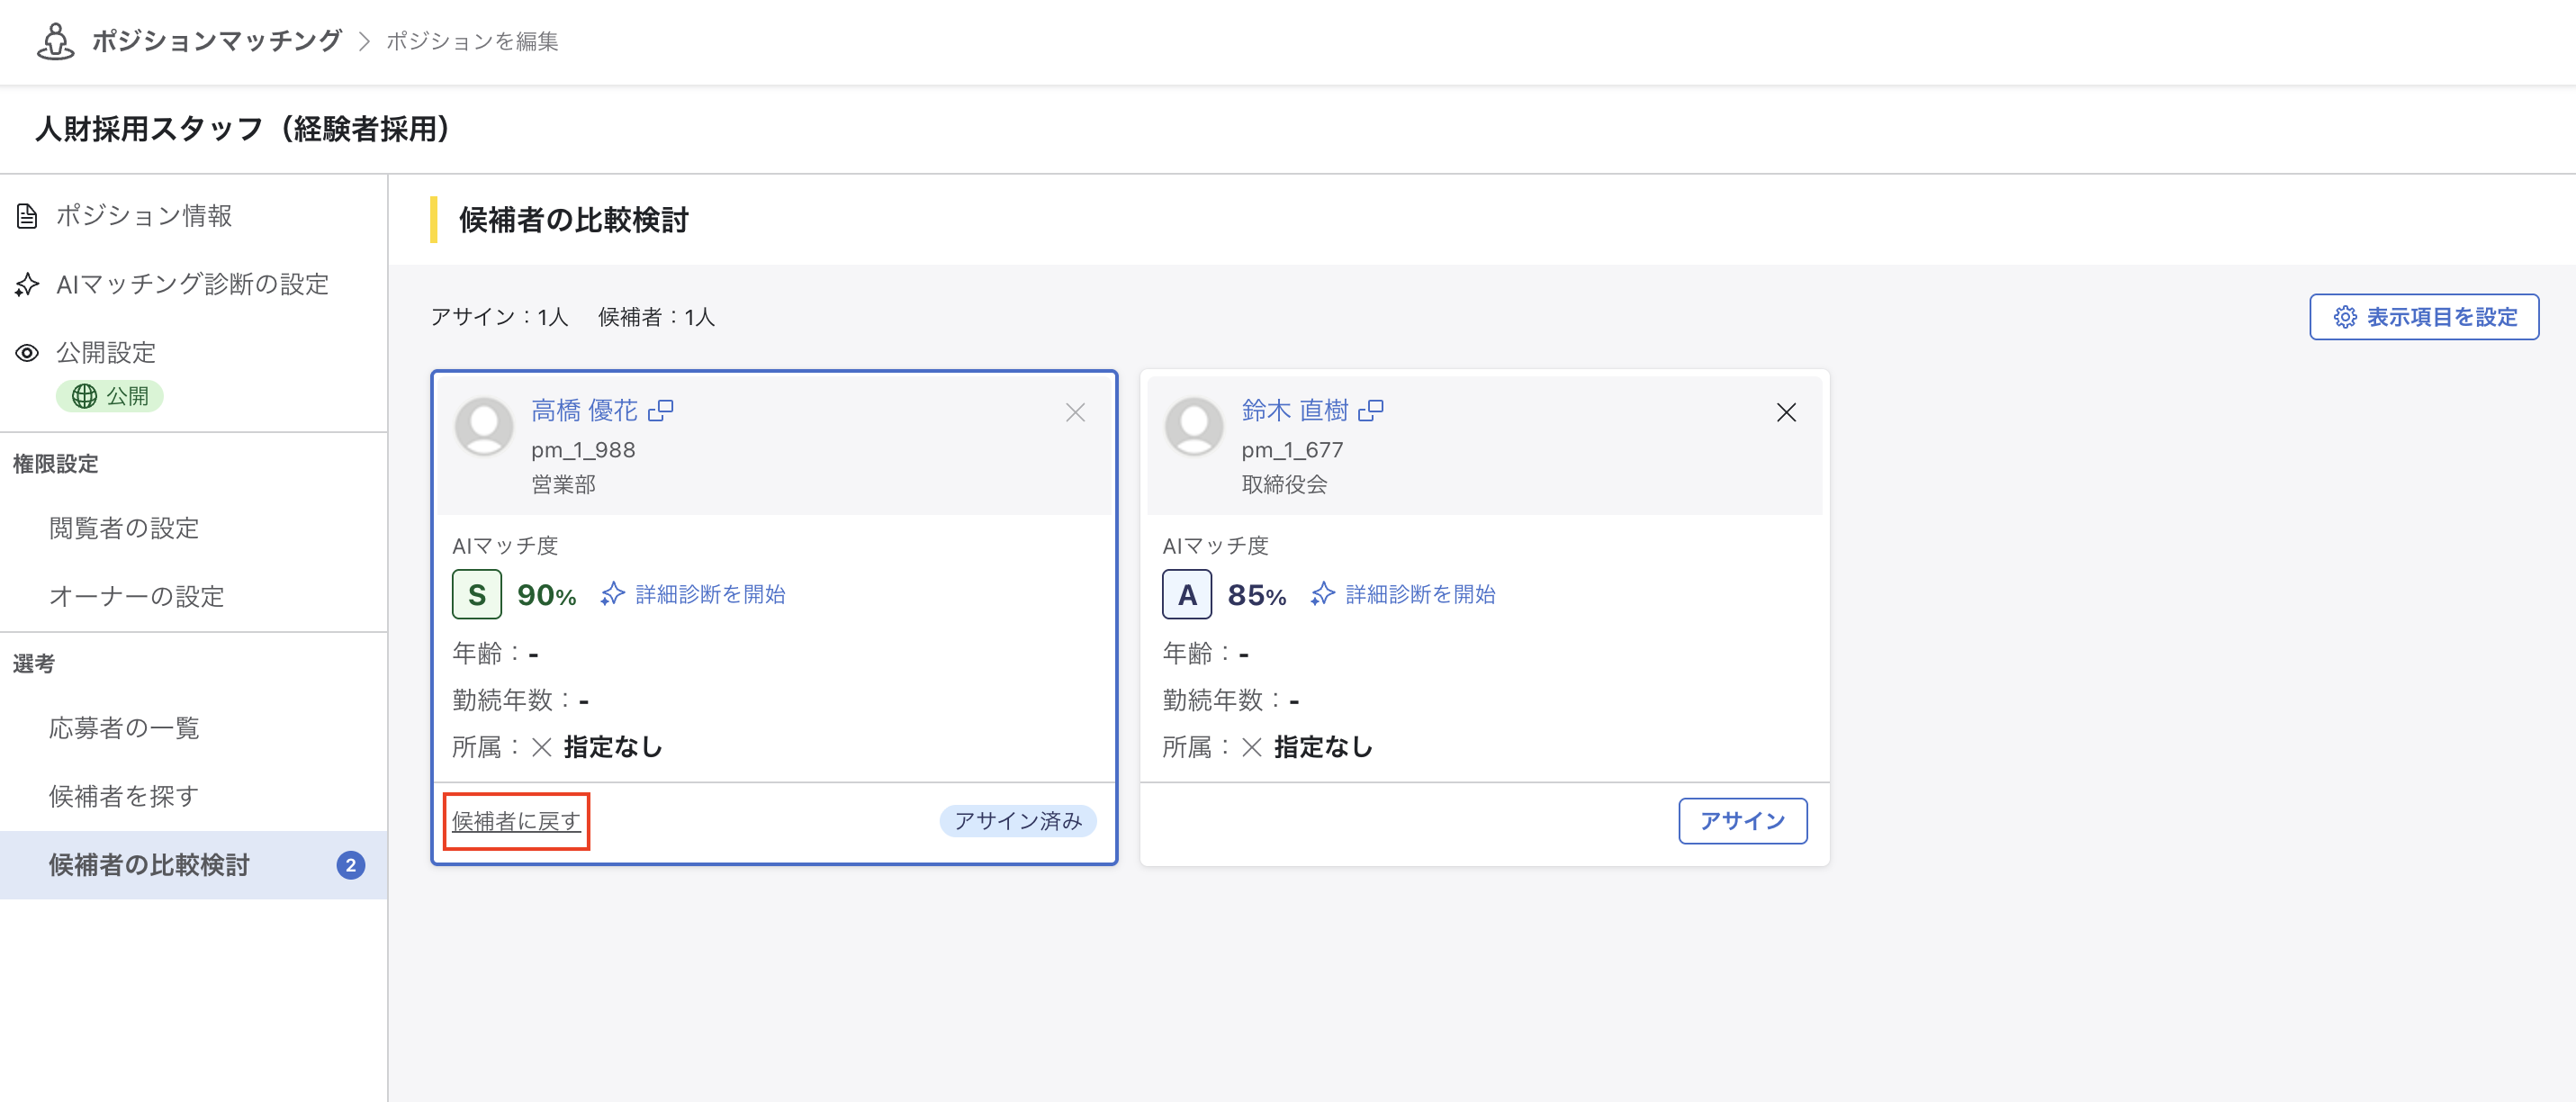
Task: Click the eye icon beside 公開設定
Action: click(27, 353)
